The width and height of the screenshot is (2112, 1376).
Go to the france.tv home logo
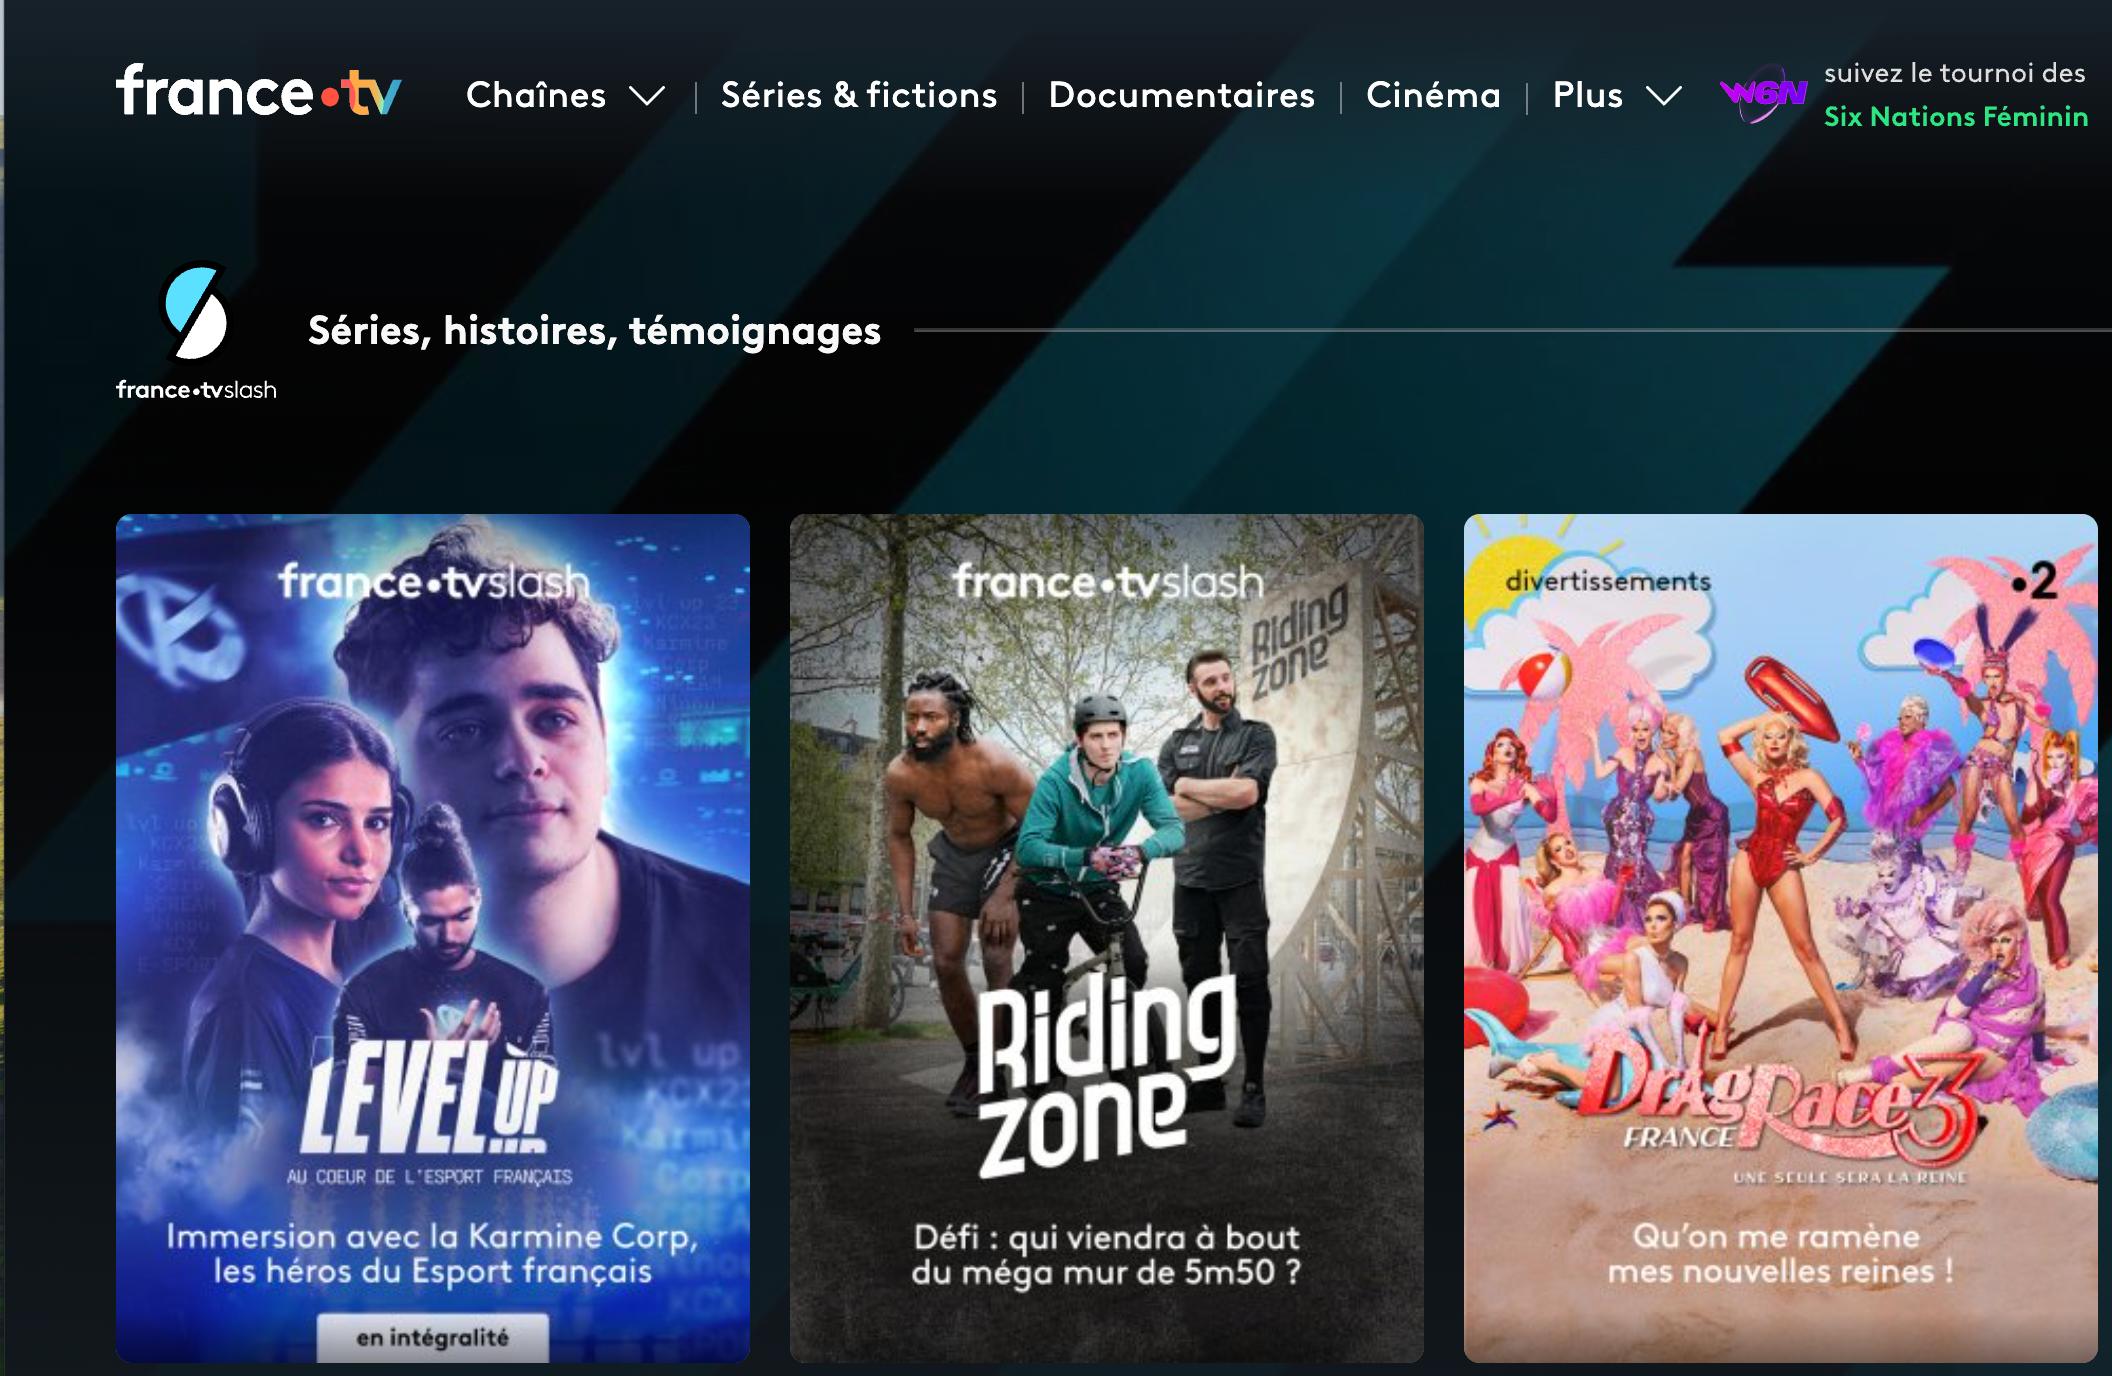pyautogui.click(x=258, y=91)
